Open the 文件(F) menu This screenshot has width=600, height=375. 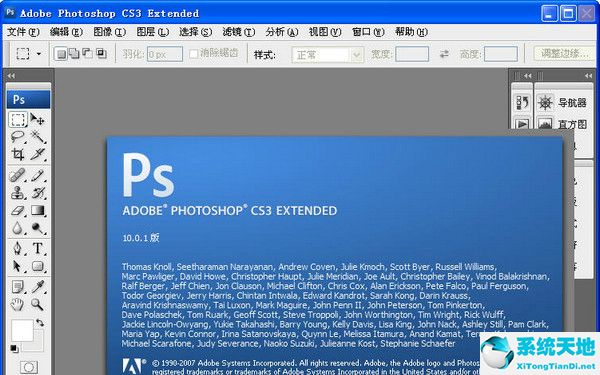point(23,32)
